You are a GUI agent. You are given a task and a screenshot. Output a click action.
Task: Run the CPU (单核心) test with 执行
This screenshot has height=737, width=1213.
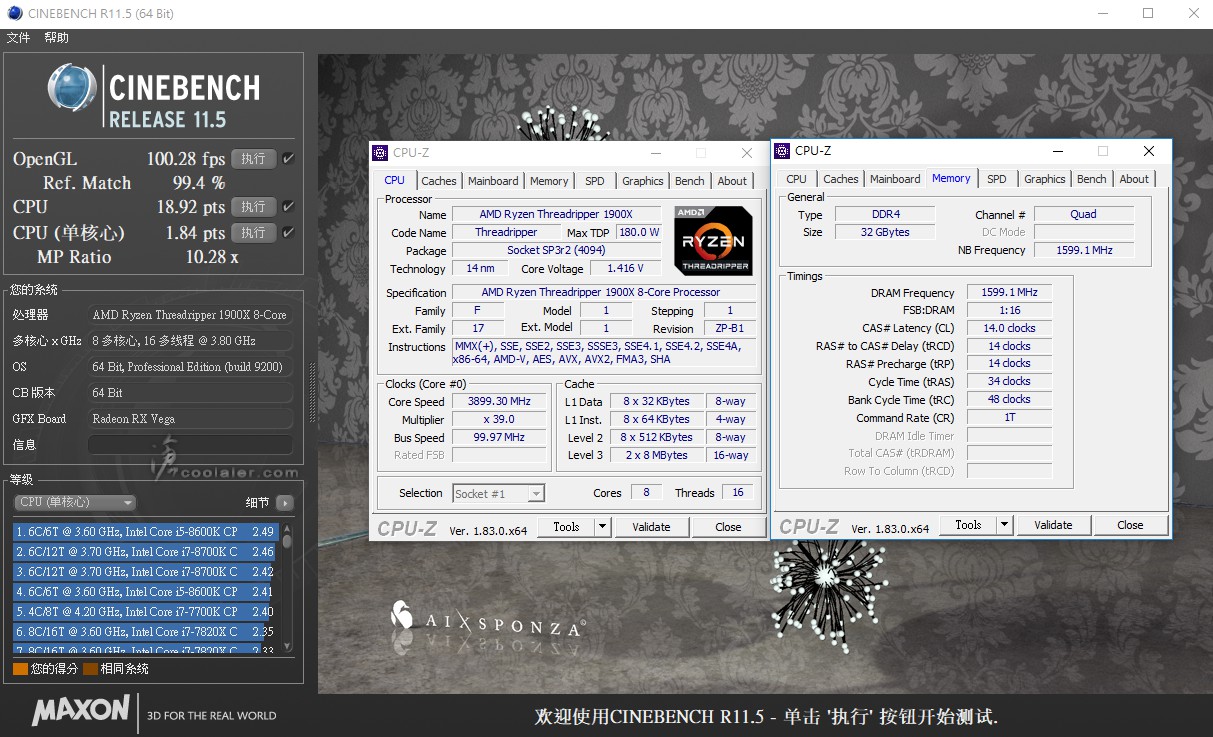(x=253, y=233)
